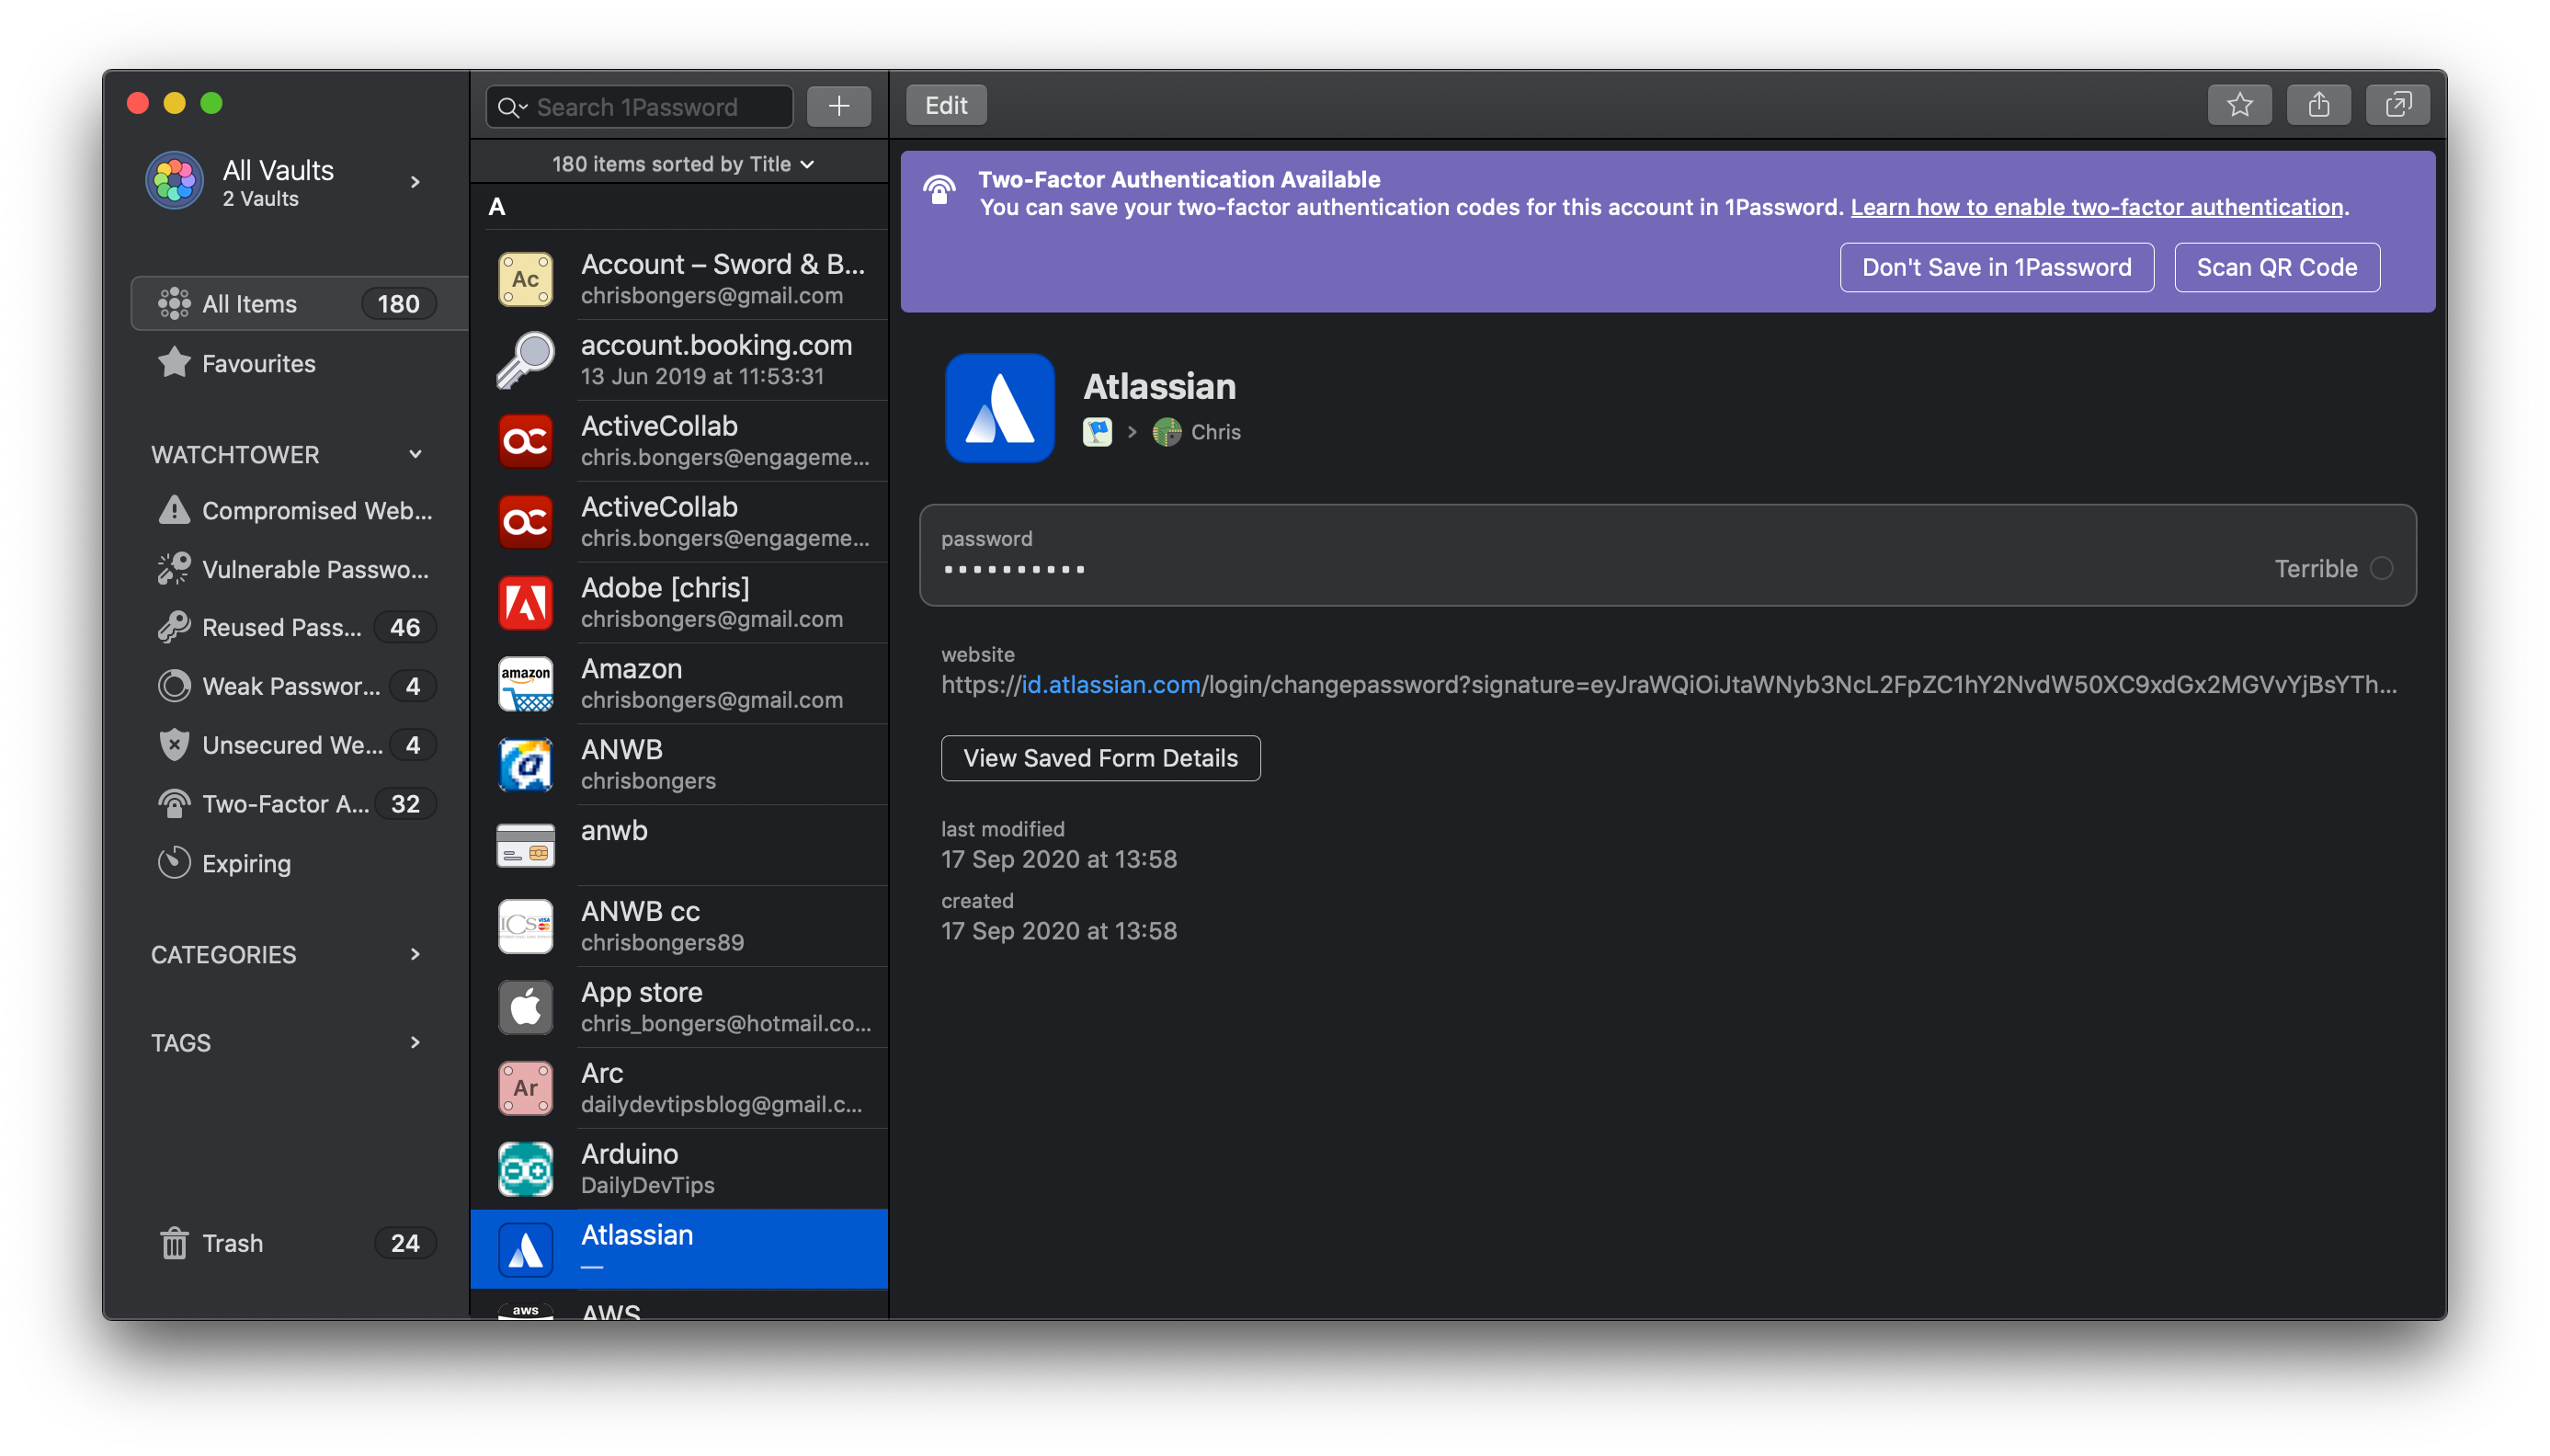Open the id.atlassian.com website link
This screenshot has width=2550, height=1456.
point(1110,684)
